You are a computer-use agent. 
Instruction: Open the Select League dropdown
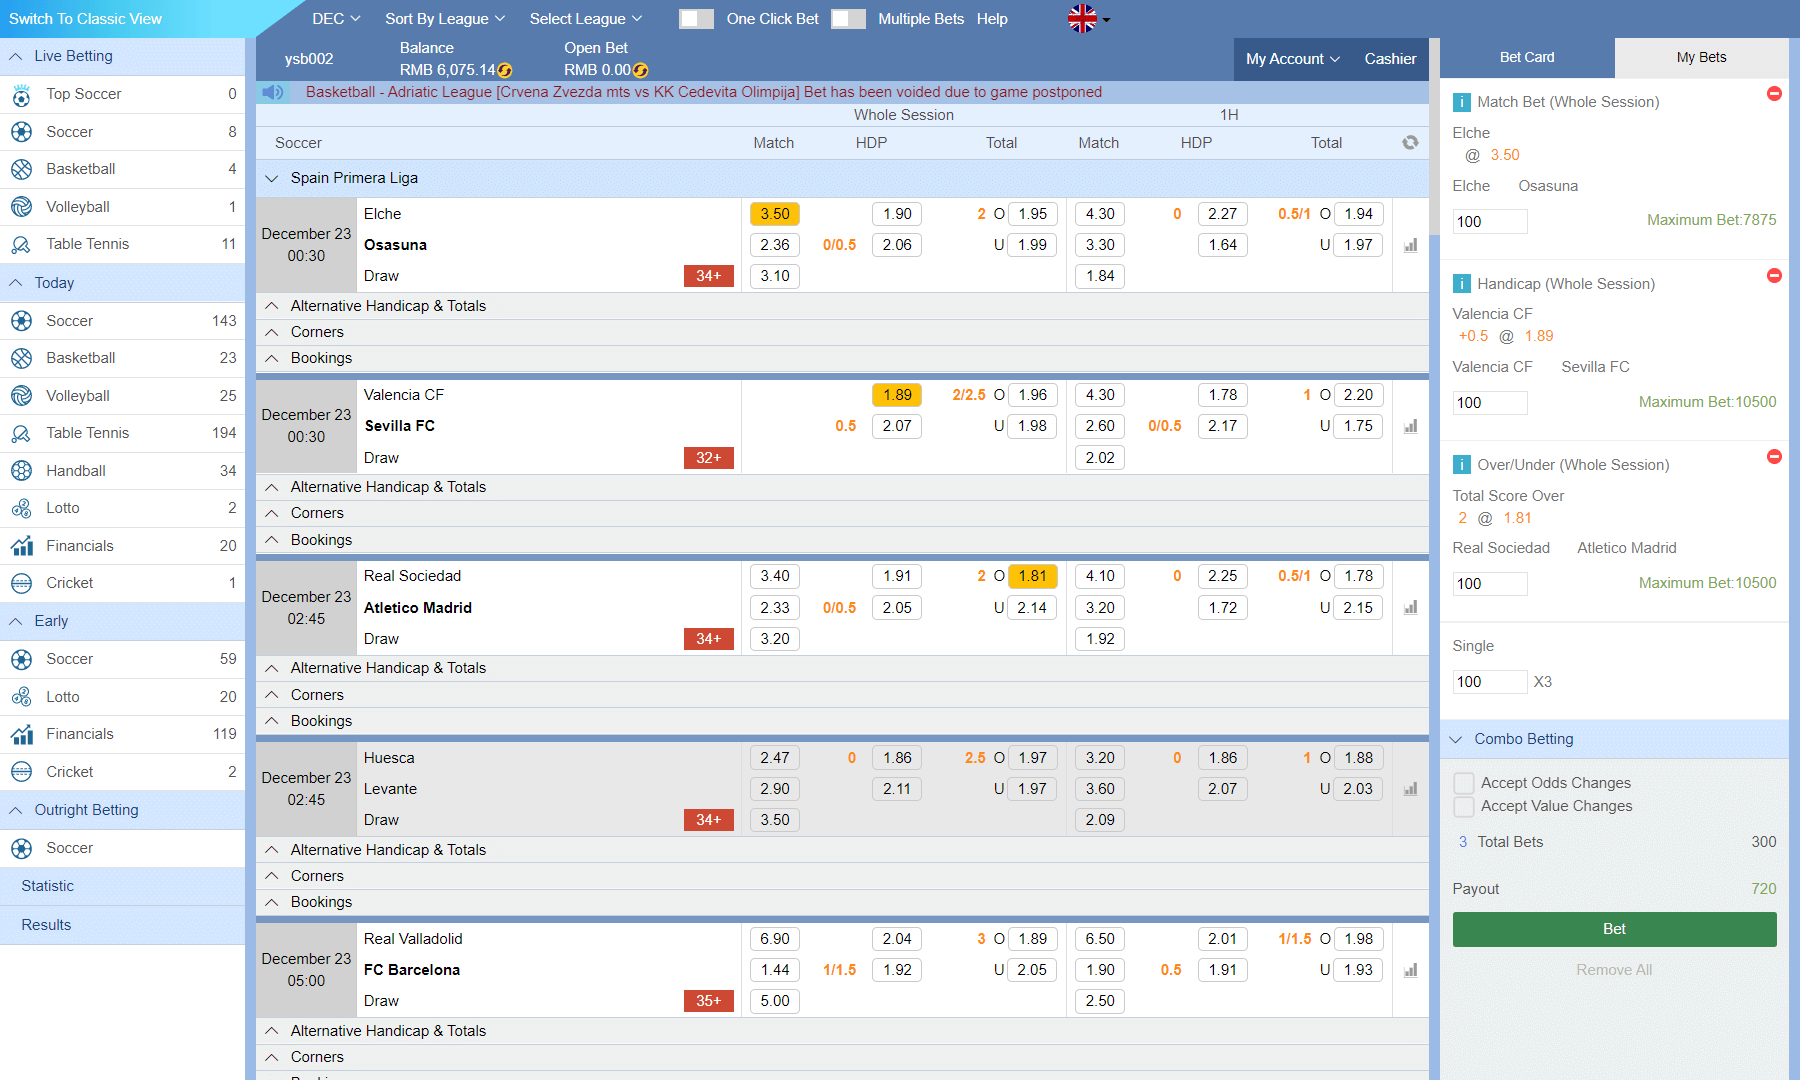(586, 19)
